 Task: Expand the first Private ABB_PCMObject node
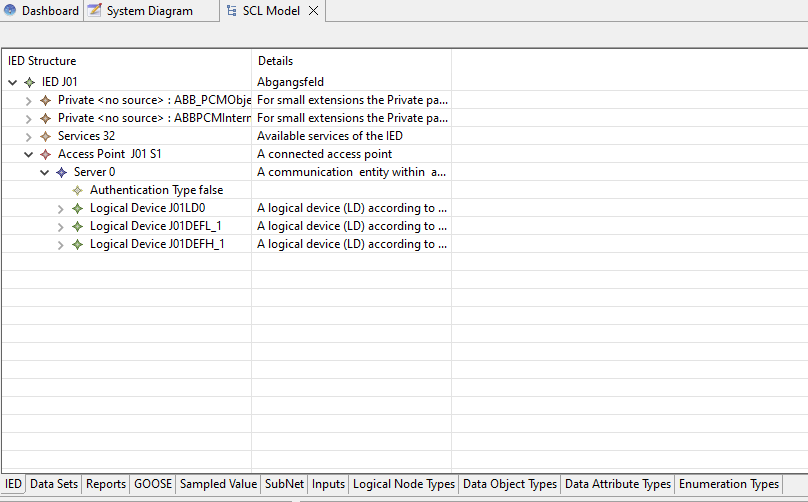coord(28,100)
